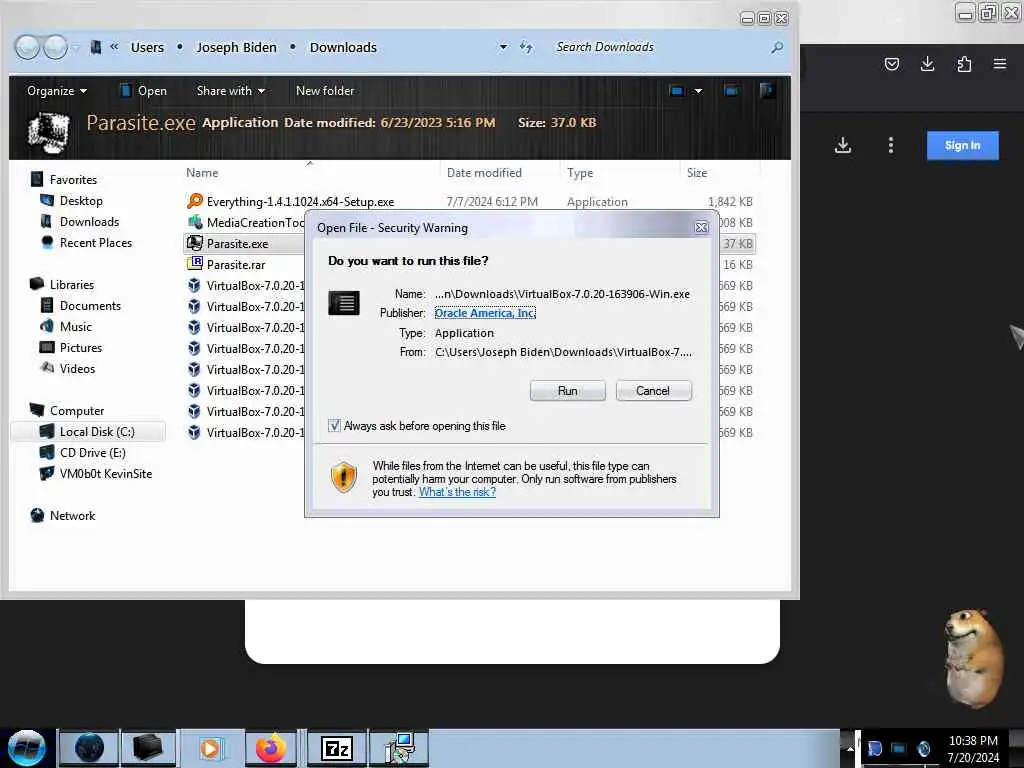Open the Firefox downloads toolbar icon

927,64
